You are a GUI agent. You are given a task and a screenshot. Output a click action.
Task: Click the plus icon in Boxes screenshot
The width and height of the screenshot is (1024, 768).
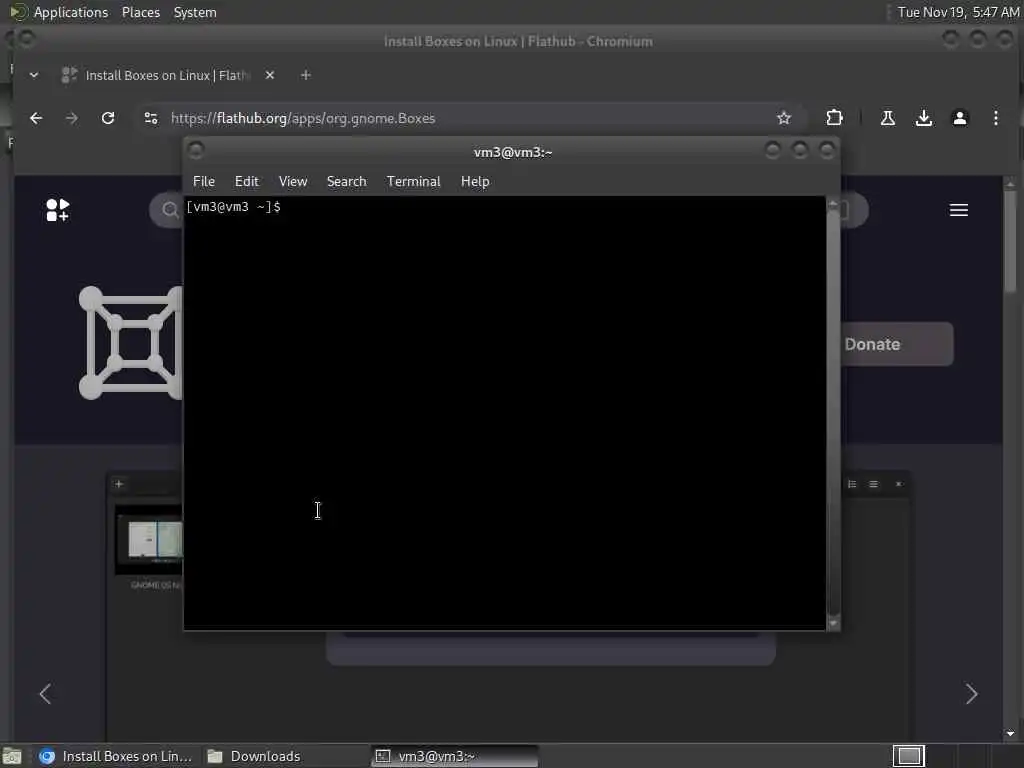(119, 484)
